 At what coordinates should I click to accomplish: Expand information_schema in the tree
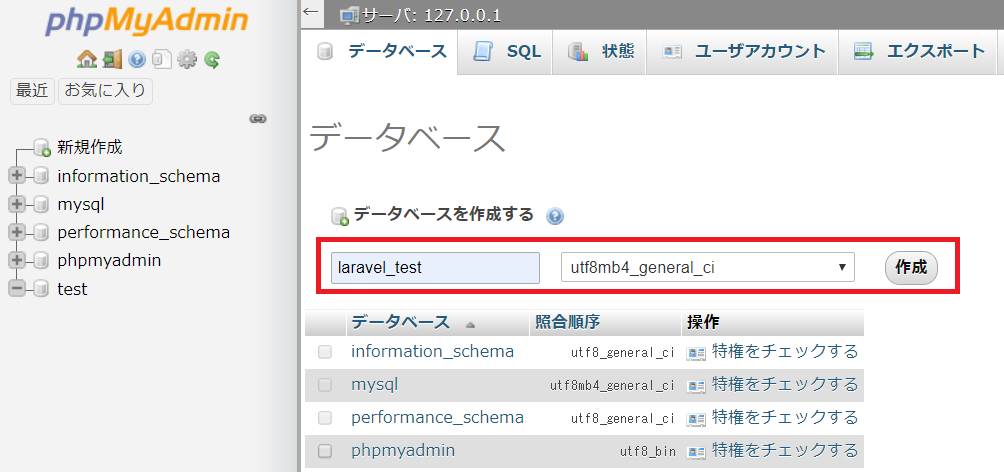[x=17, y=176]
